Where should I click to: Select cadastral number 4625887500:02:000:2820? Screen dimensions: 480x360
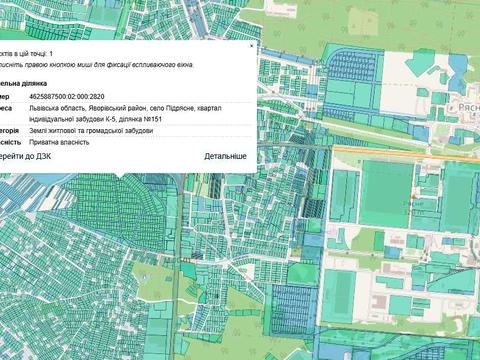[x=67, y=97]
